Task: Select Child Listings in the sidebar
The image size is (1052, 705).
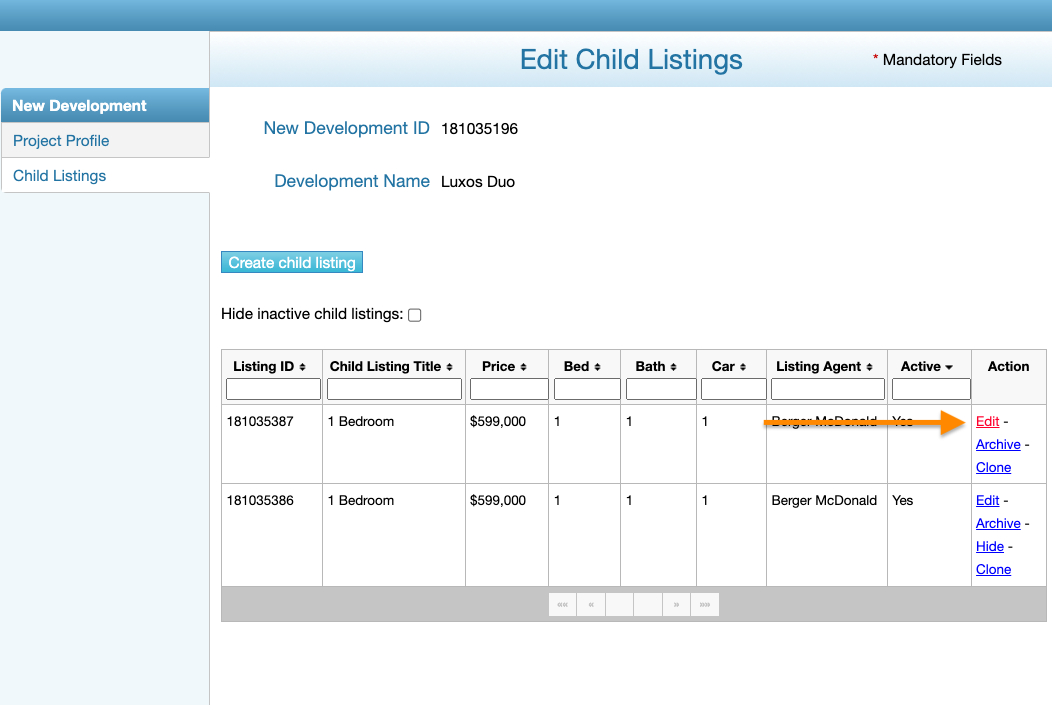Action: (59, 176)
